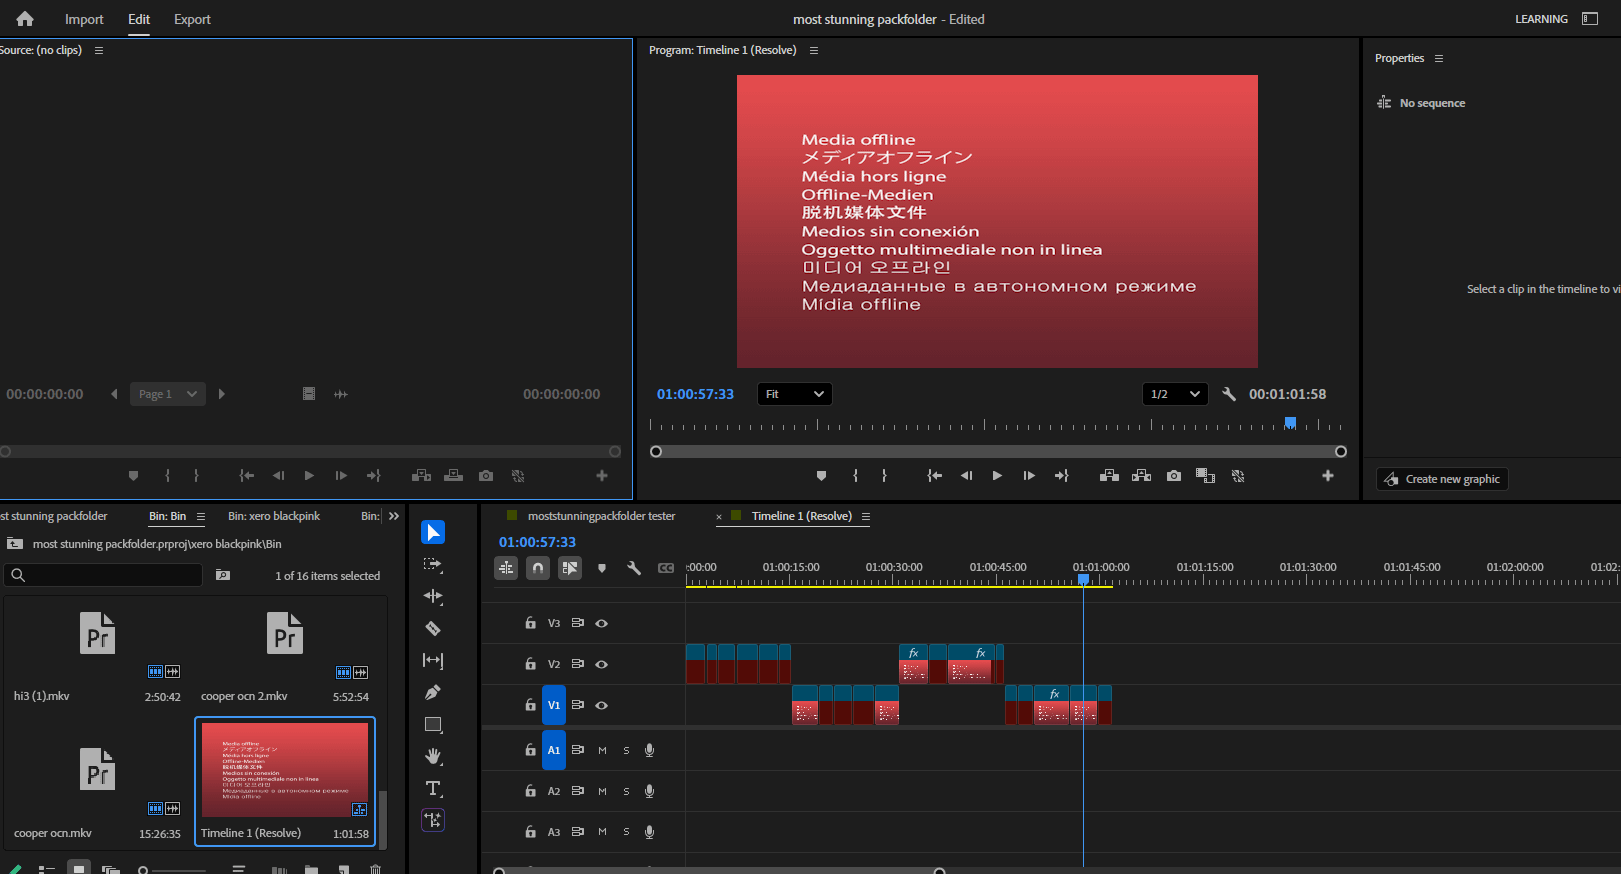
Task: Go to Out point in Program monitor
Action: pos(1061,476)
